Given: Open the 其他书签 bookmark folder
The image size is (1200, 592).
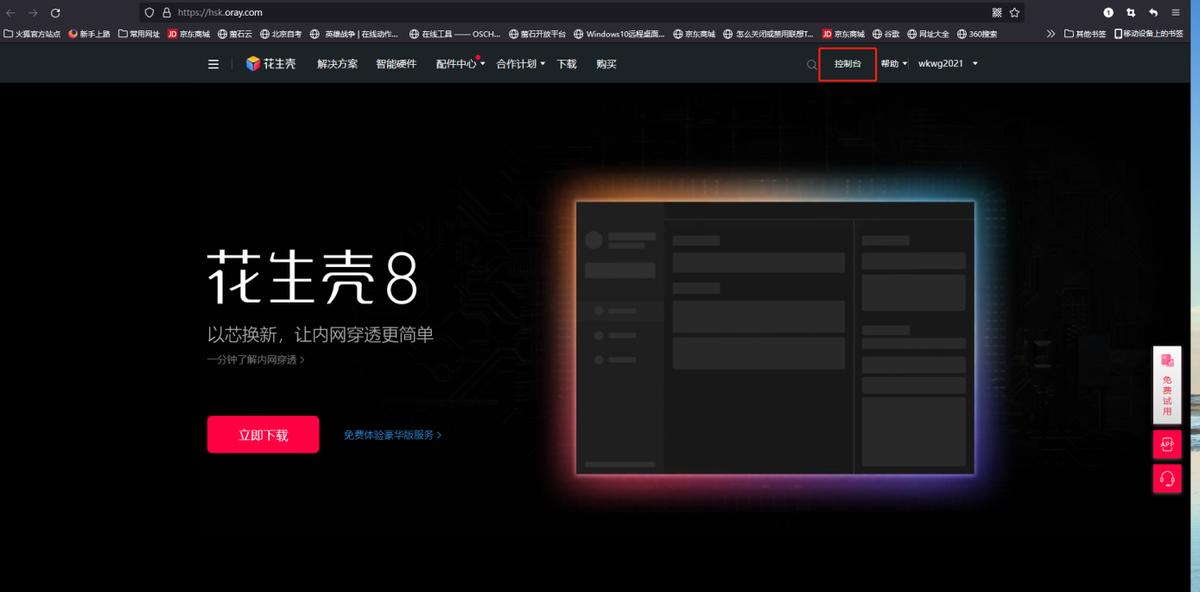Looking at the screenshot, I should click(x=1085, y=33).
